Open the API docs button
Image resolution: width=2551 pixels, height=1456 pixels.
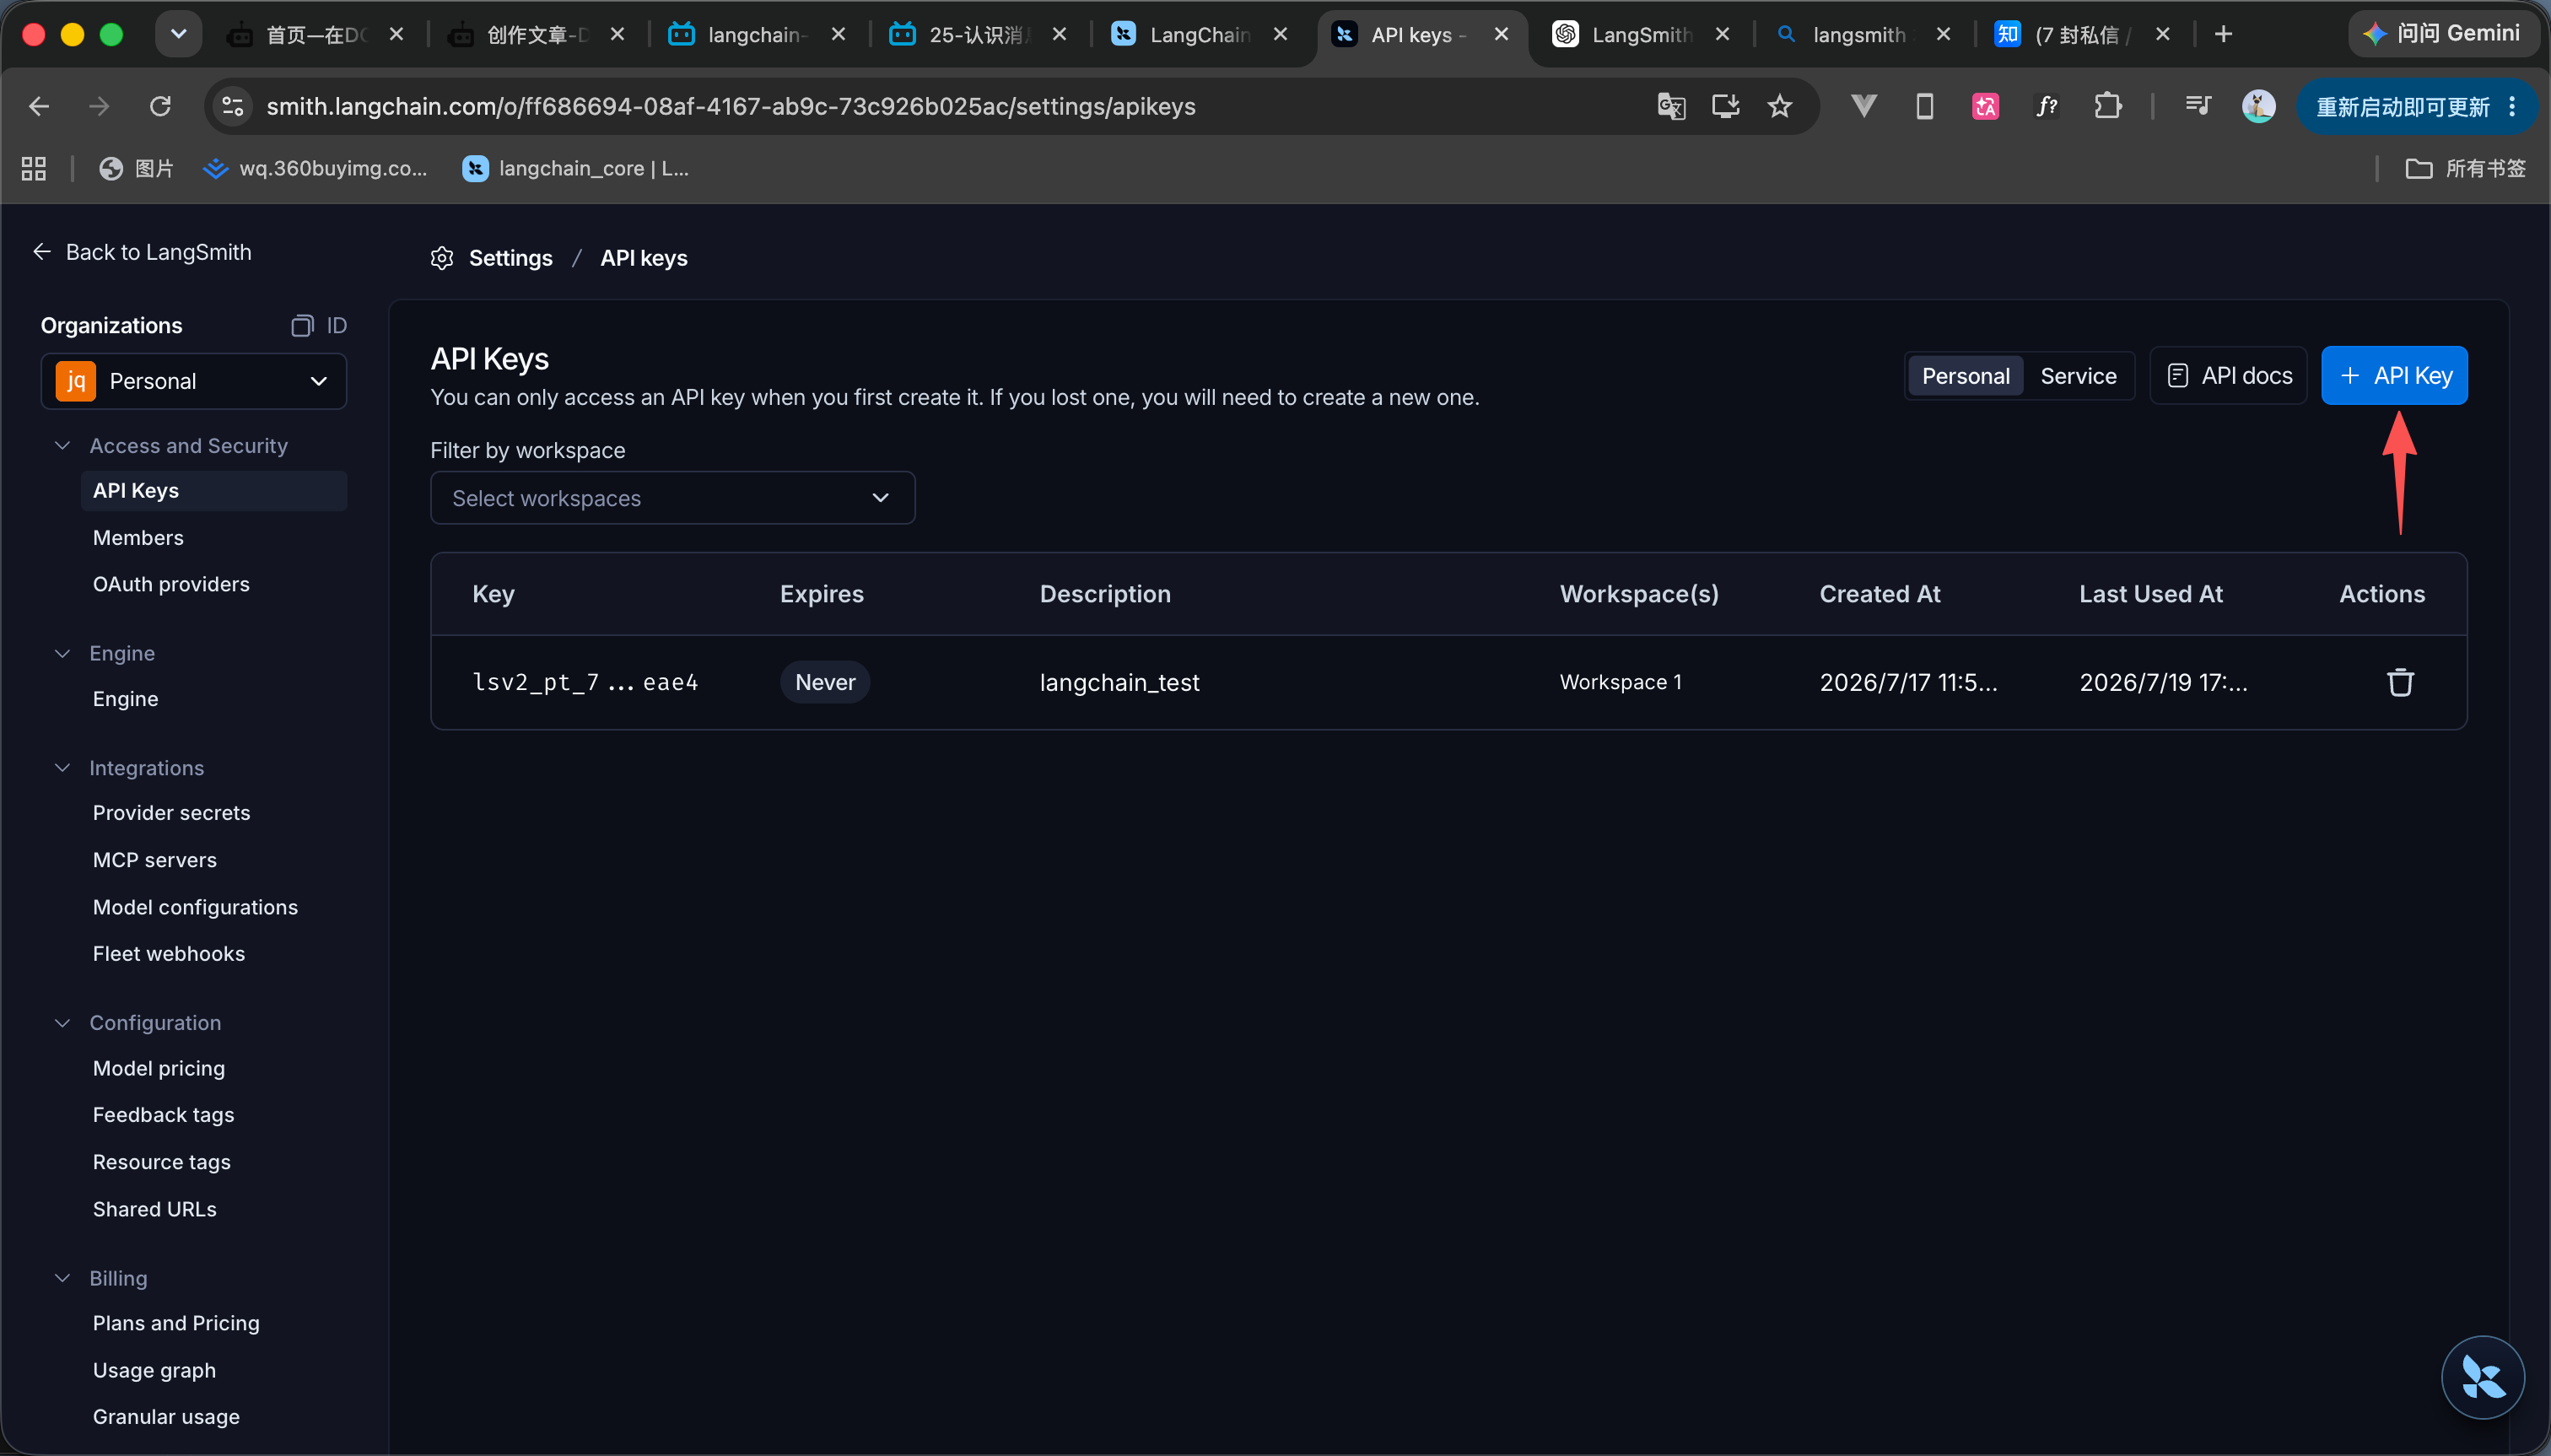tap(2228, 376)
